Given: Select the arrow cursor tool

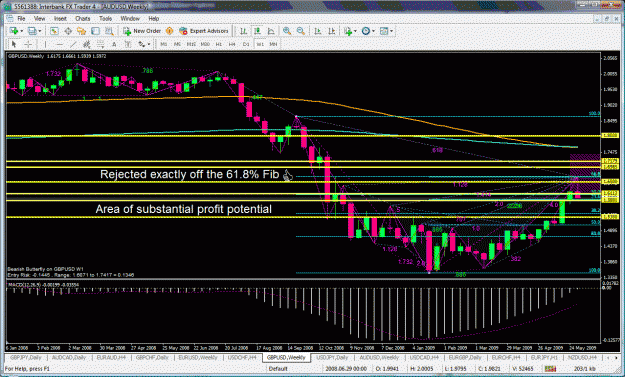Looking at the screenshot, I should [x=14, y=44].
